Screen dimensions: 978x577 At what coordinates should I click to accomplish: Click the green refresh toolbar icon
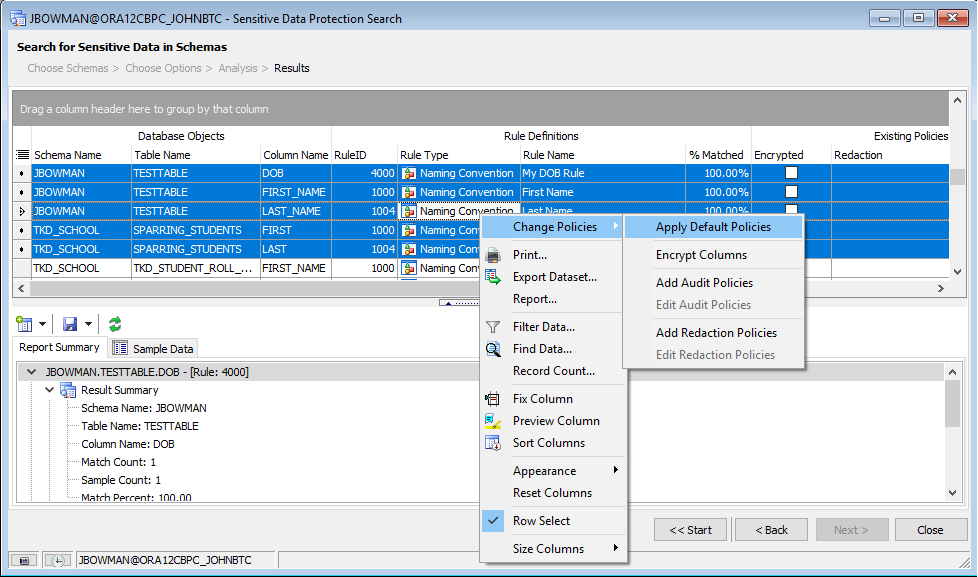(x=115, y=324)
